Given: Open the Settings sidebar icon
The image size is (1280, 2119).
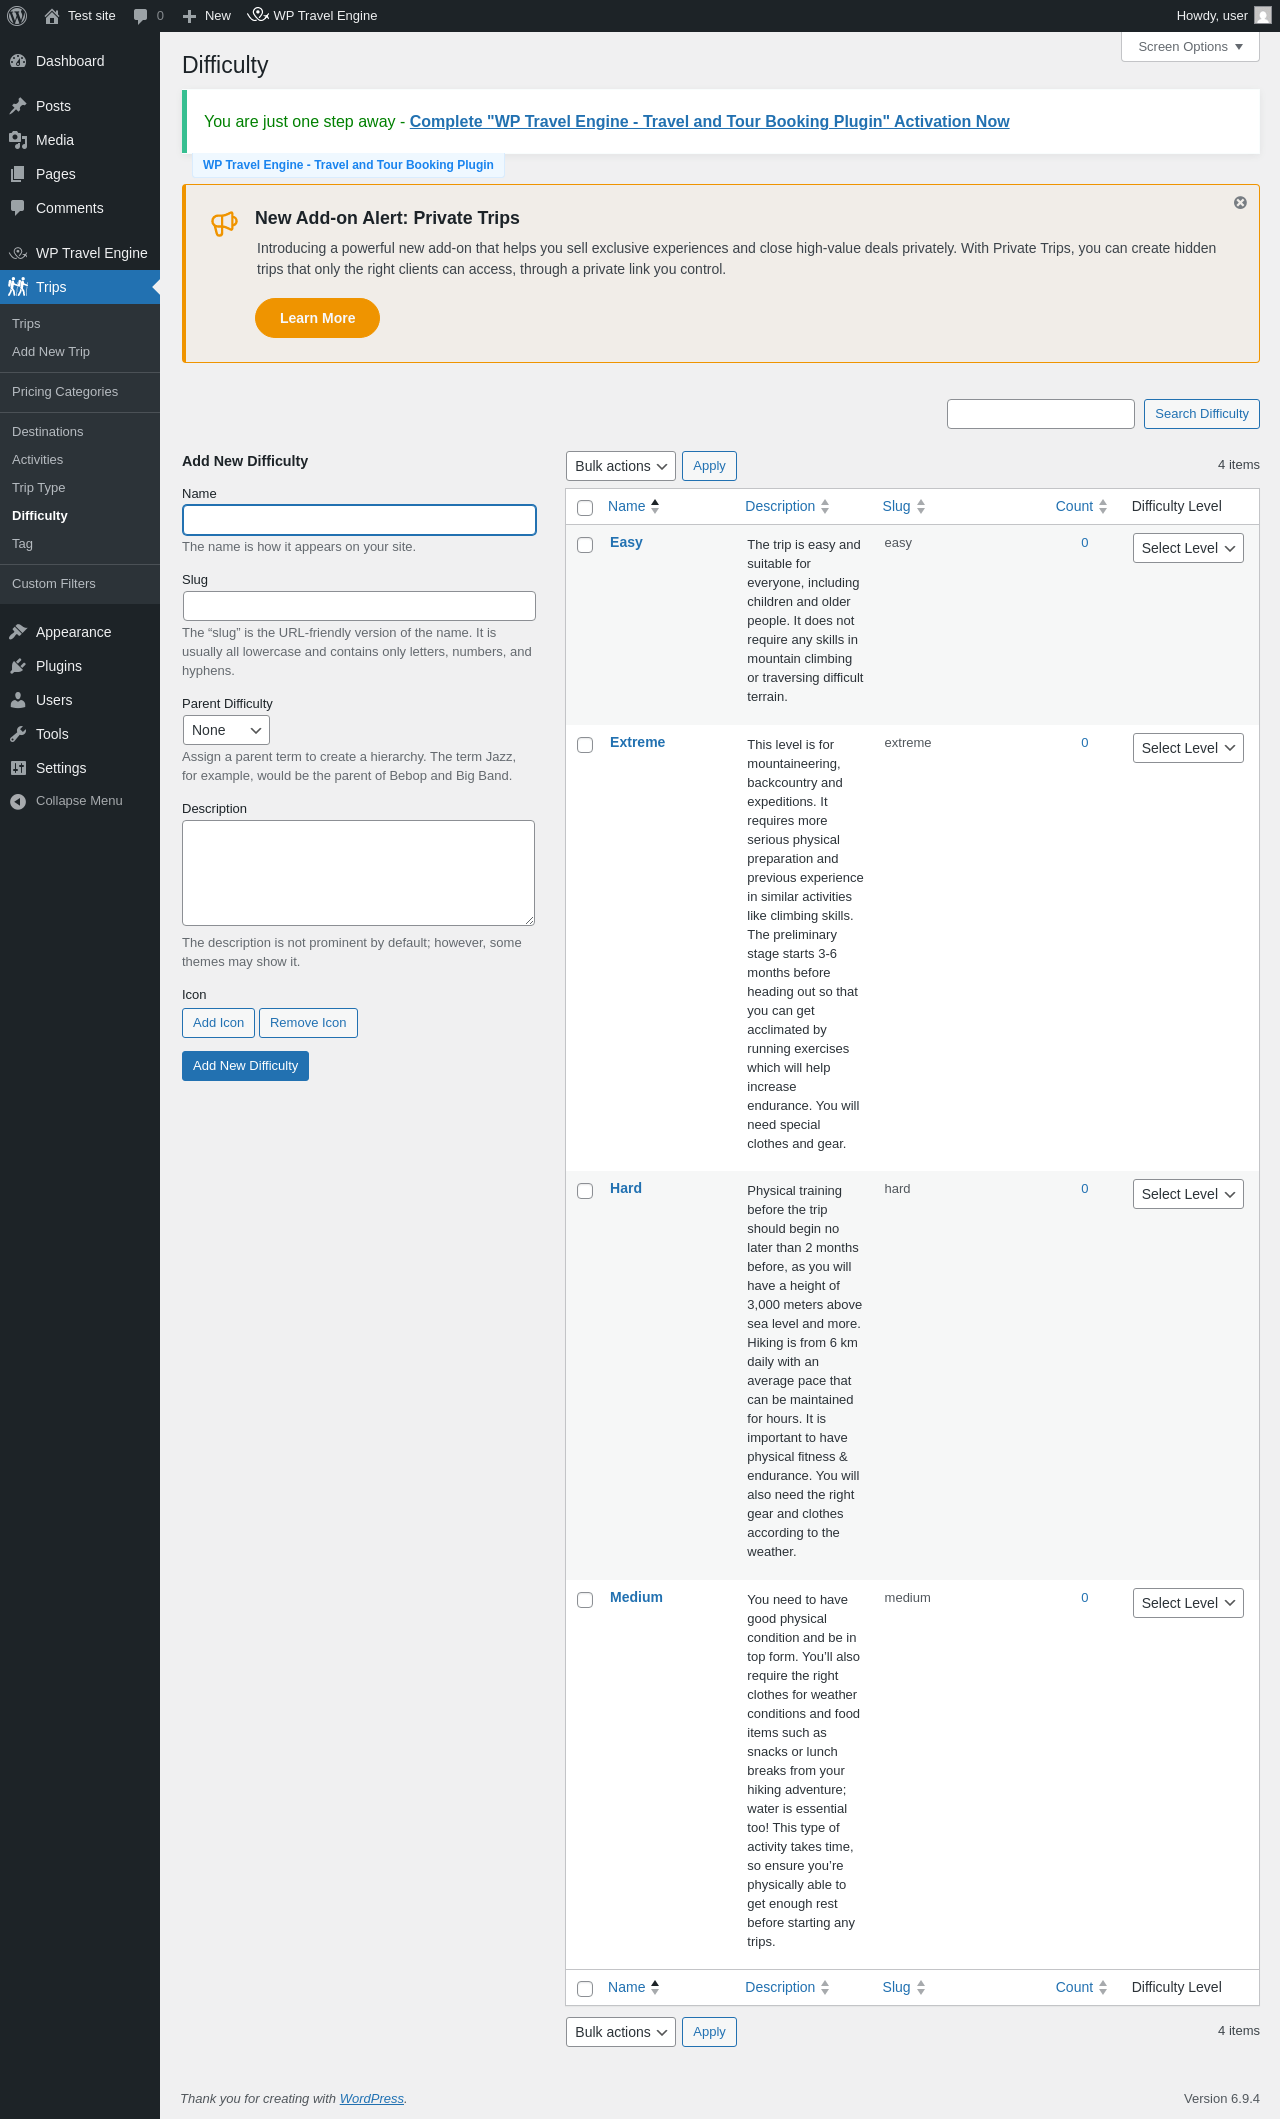Looking at the screenshot, I should (x=18, y=768).
